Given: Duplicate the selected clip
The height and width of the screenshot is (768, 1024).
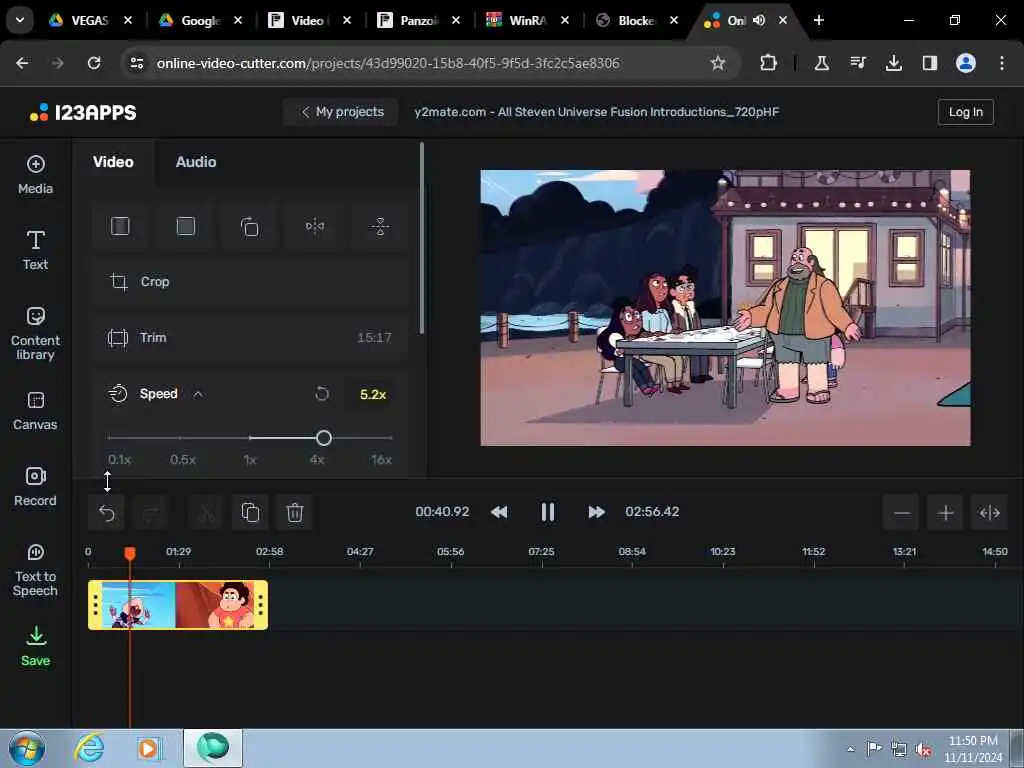Looking at the screenshot, I should pyautogui.click(x=250, y=513).
